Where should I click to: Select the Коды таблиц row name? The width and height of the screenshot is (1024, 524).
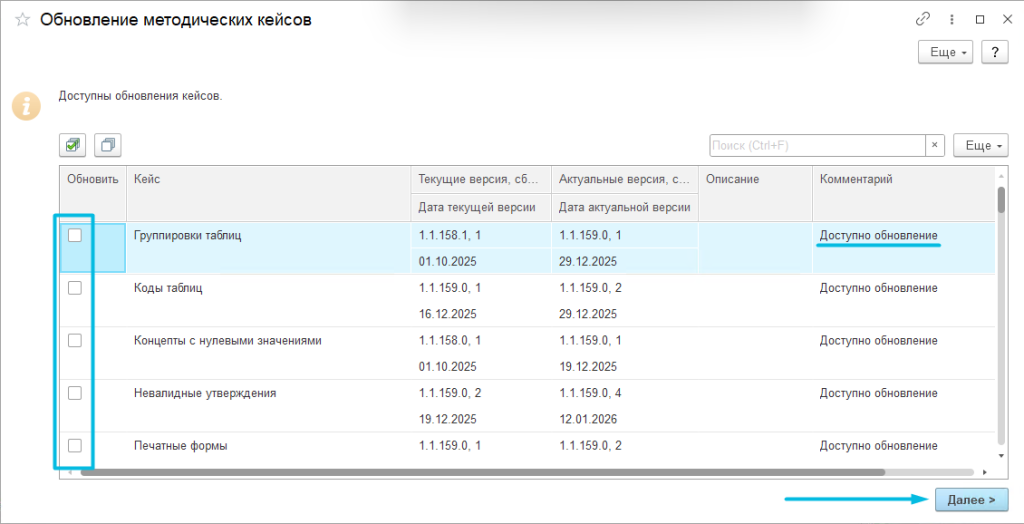coord(168,287)
